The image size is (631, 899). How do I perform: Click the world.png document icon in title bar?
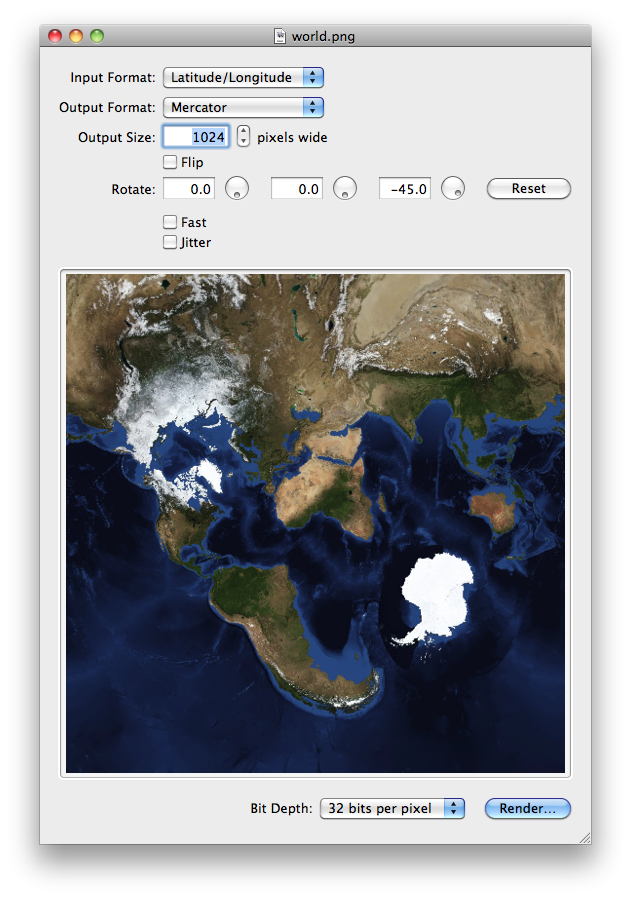[x=281, y=37]
